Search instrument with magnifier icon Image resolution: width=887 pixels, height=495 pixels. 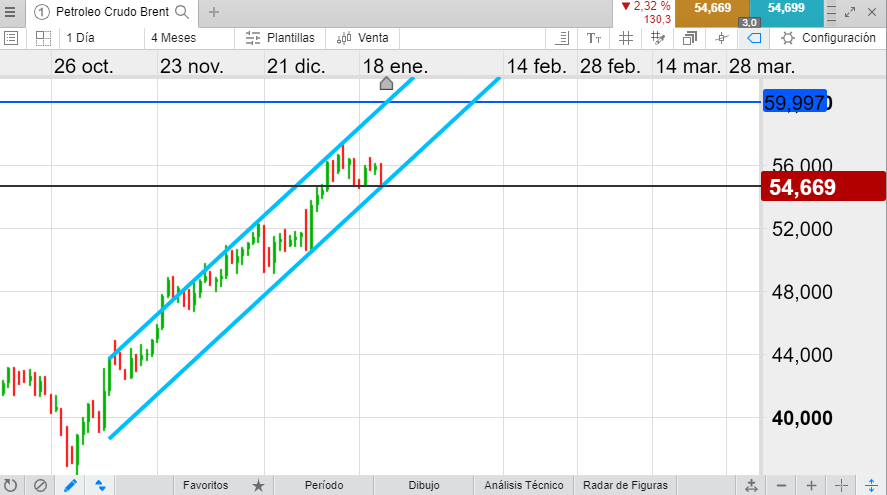(182, 12)
